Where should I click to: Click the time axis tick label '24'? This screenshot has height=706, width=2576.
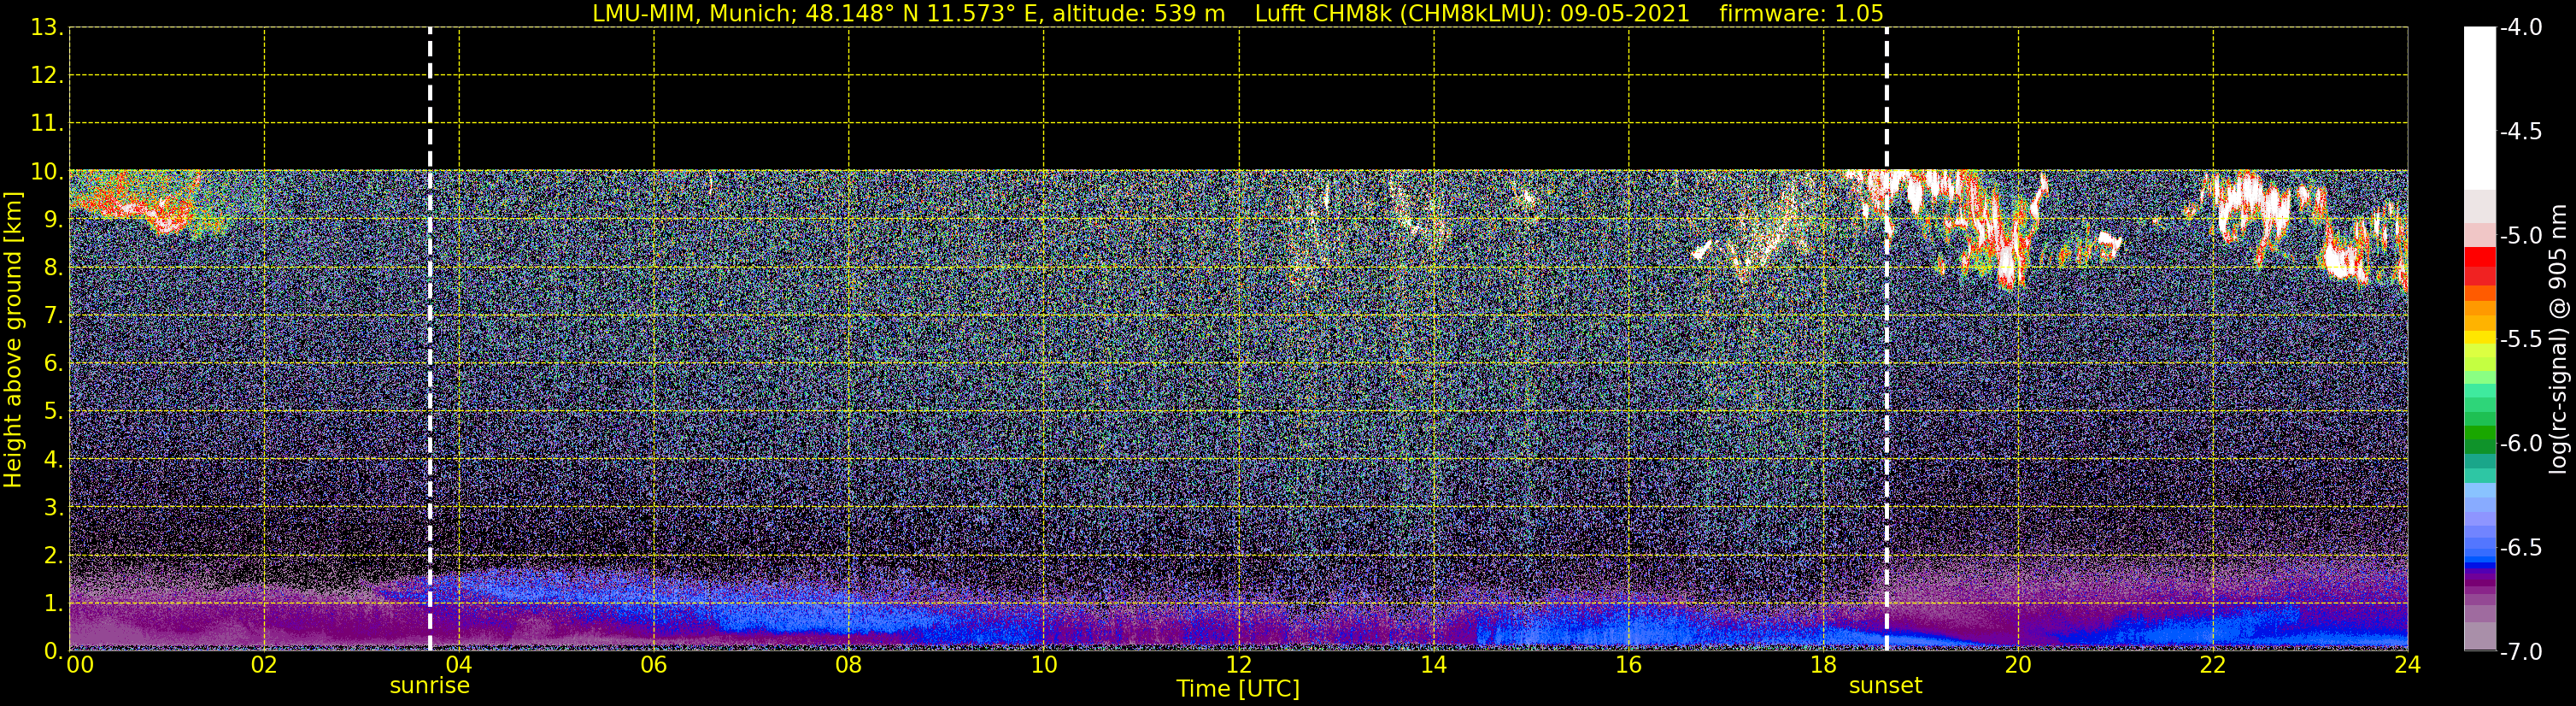tap(2408, 665)
